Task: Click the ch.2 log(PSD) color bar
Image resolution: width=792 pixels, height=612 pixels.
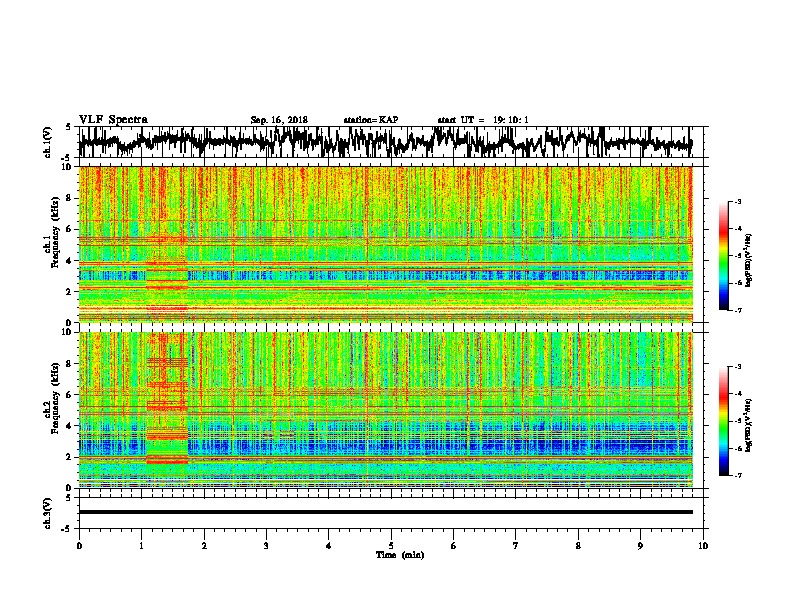Action: [723, 421]
